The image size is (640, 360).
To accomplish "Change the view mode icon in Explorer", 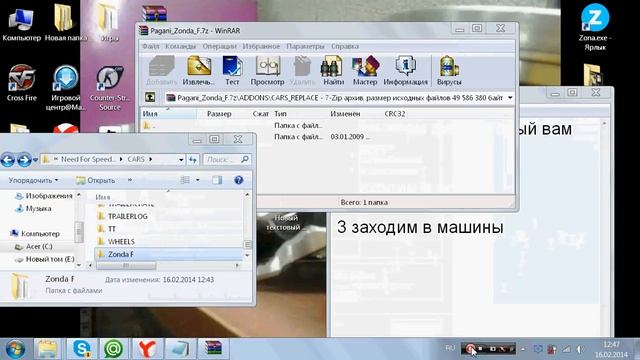I will pyautogui.click(x=185, y=180).
